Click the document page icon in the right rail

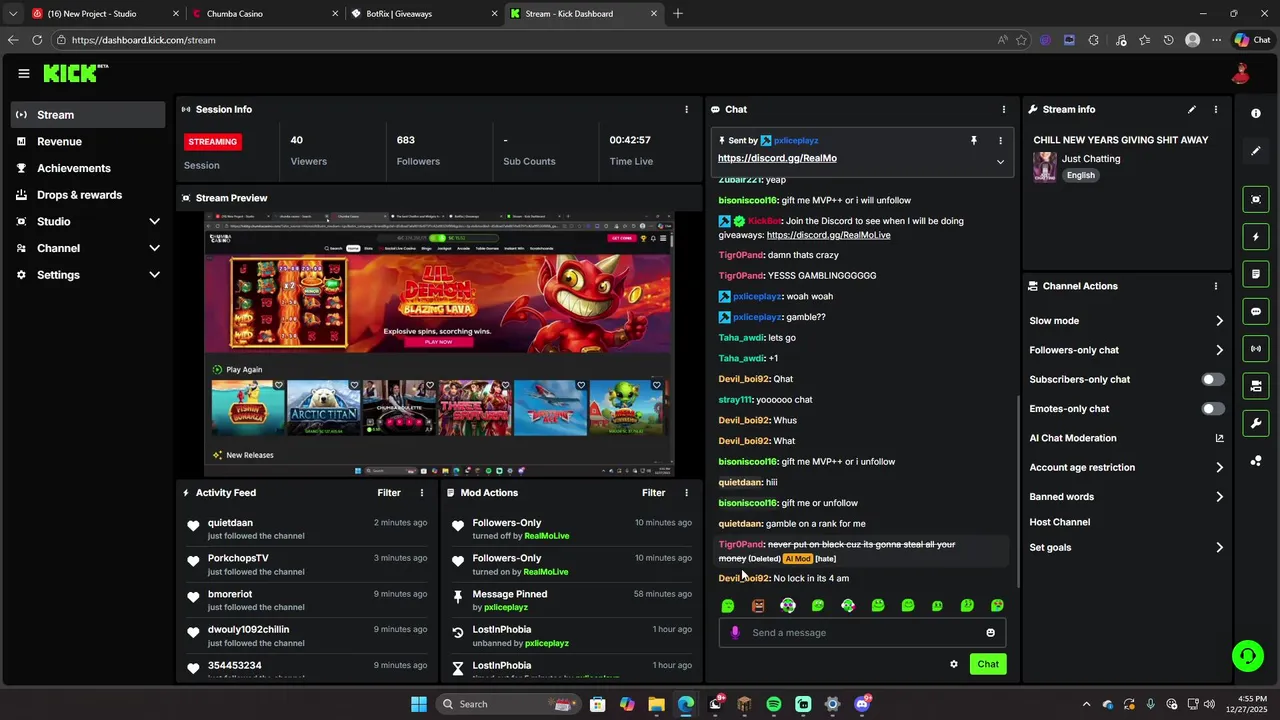[x=1256, y=274]
